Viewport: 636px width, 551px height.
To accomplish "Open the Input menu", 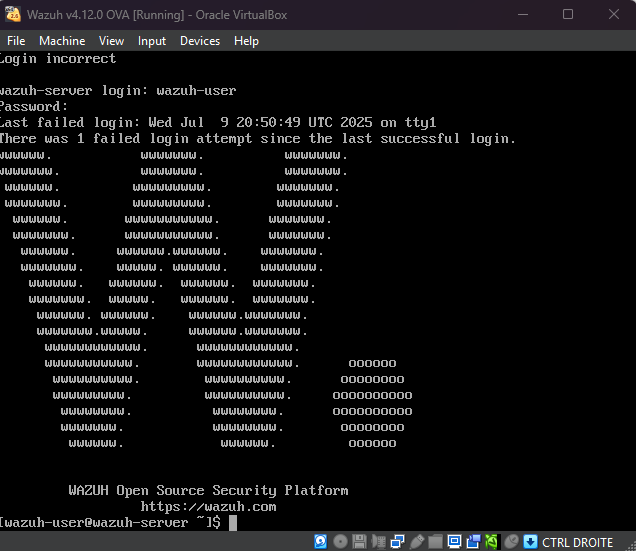I will click(x=152, y=41).
